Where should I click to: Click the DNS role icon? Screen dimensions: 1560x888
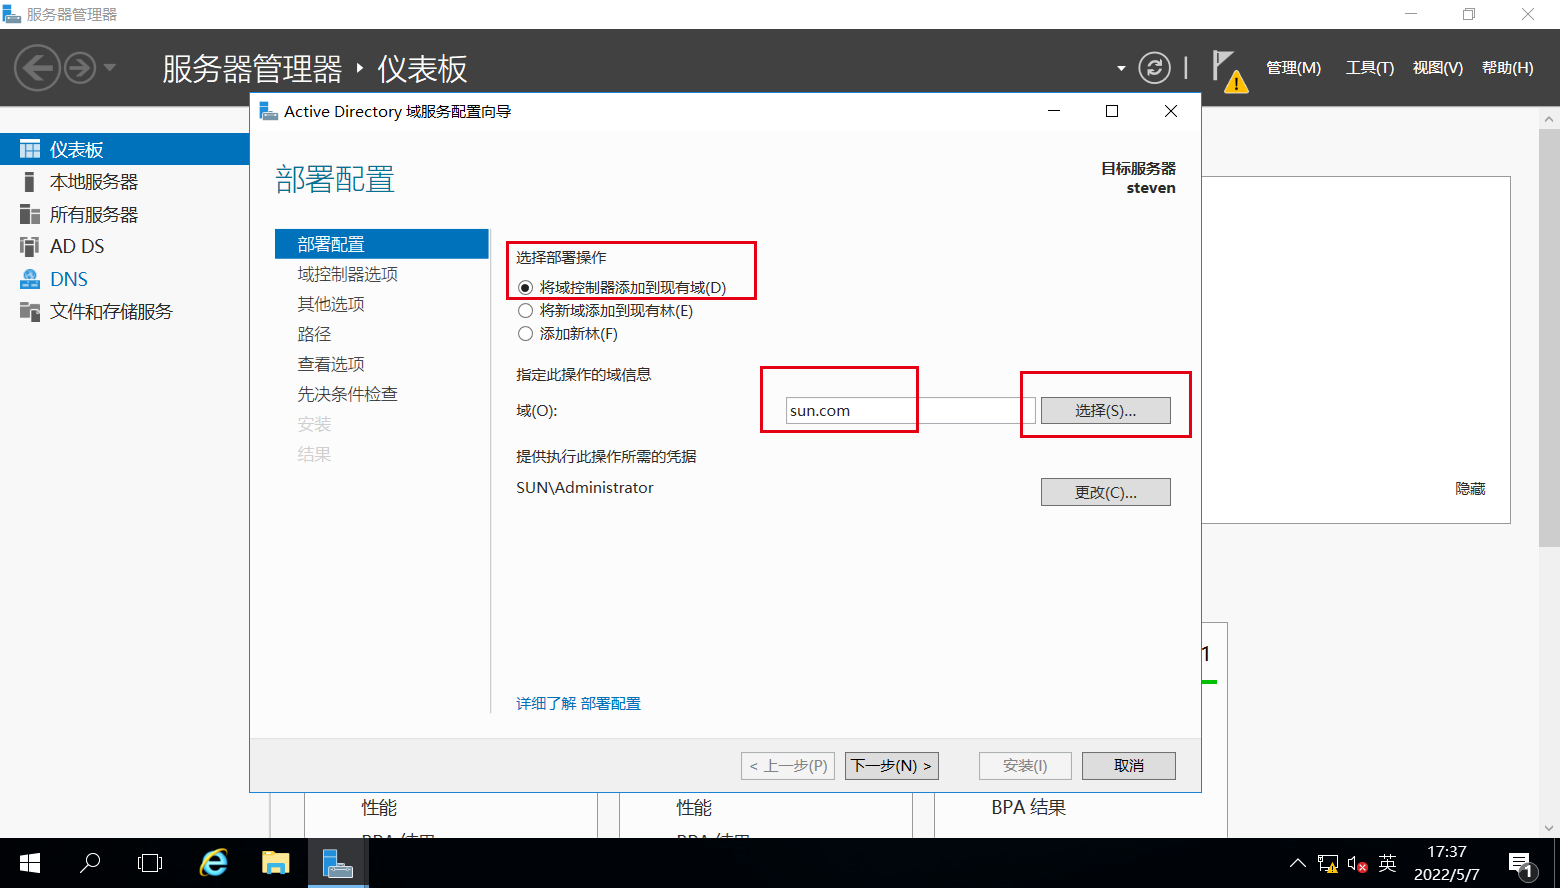pos(30,279)
